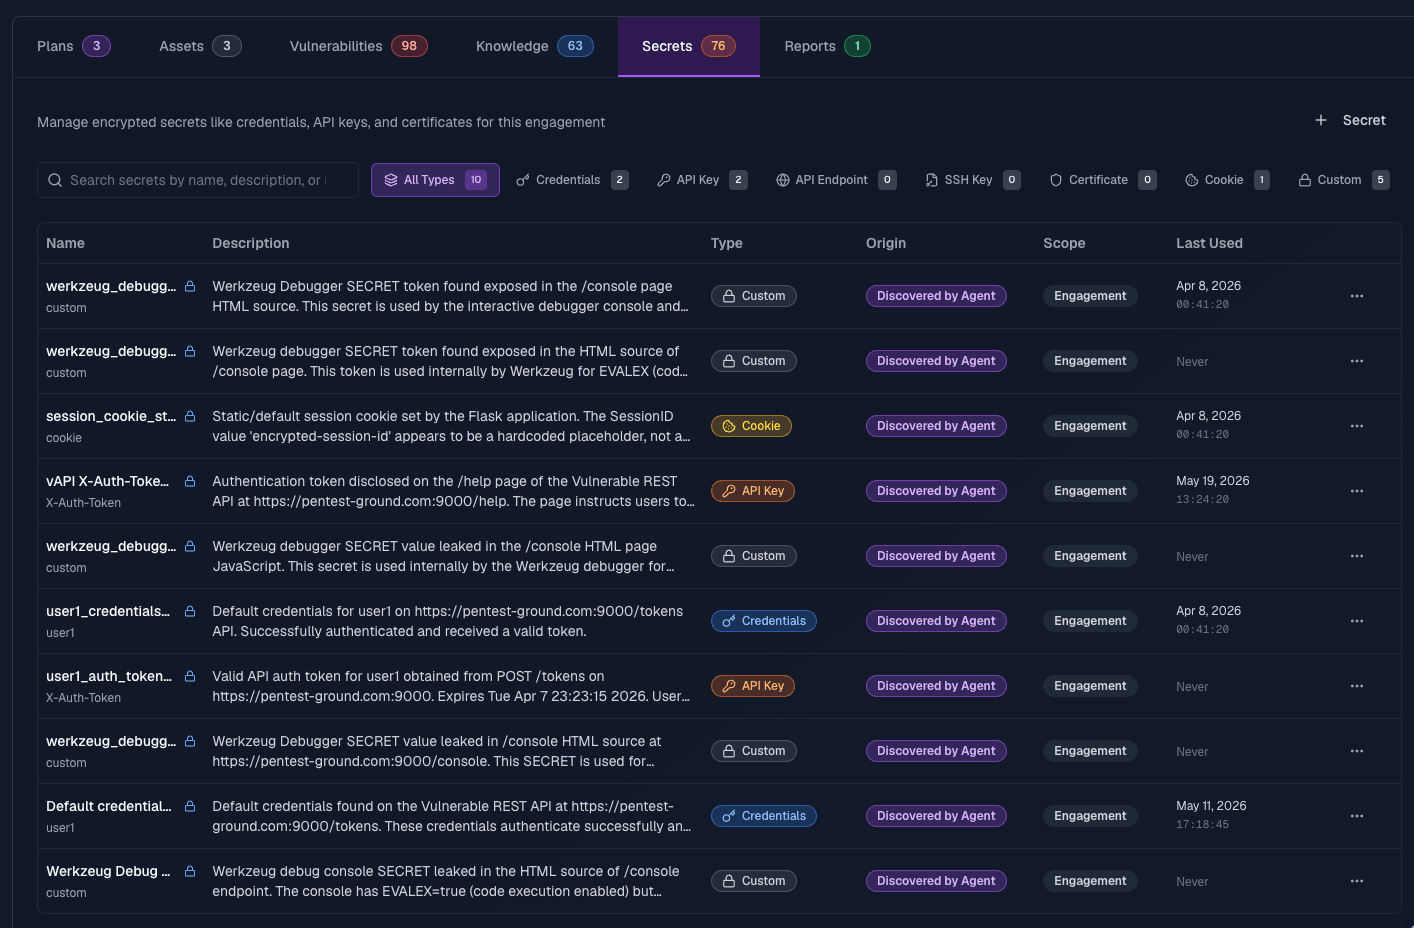The width and height of the screenshot is (1414, 928).
Task: Open the Vulnerabilities tab
Action: (x=358, y=46)
